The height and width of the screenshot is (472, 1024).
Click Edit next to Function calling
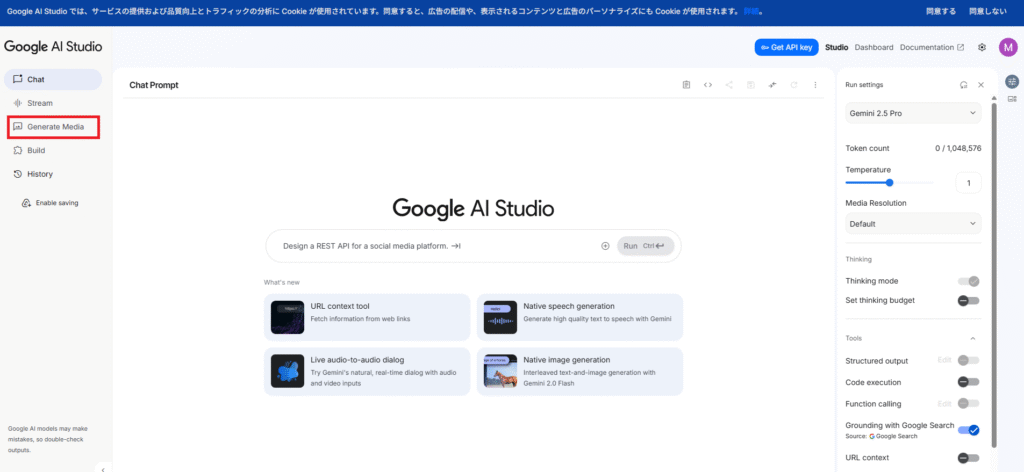[x=944, y=403]
